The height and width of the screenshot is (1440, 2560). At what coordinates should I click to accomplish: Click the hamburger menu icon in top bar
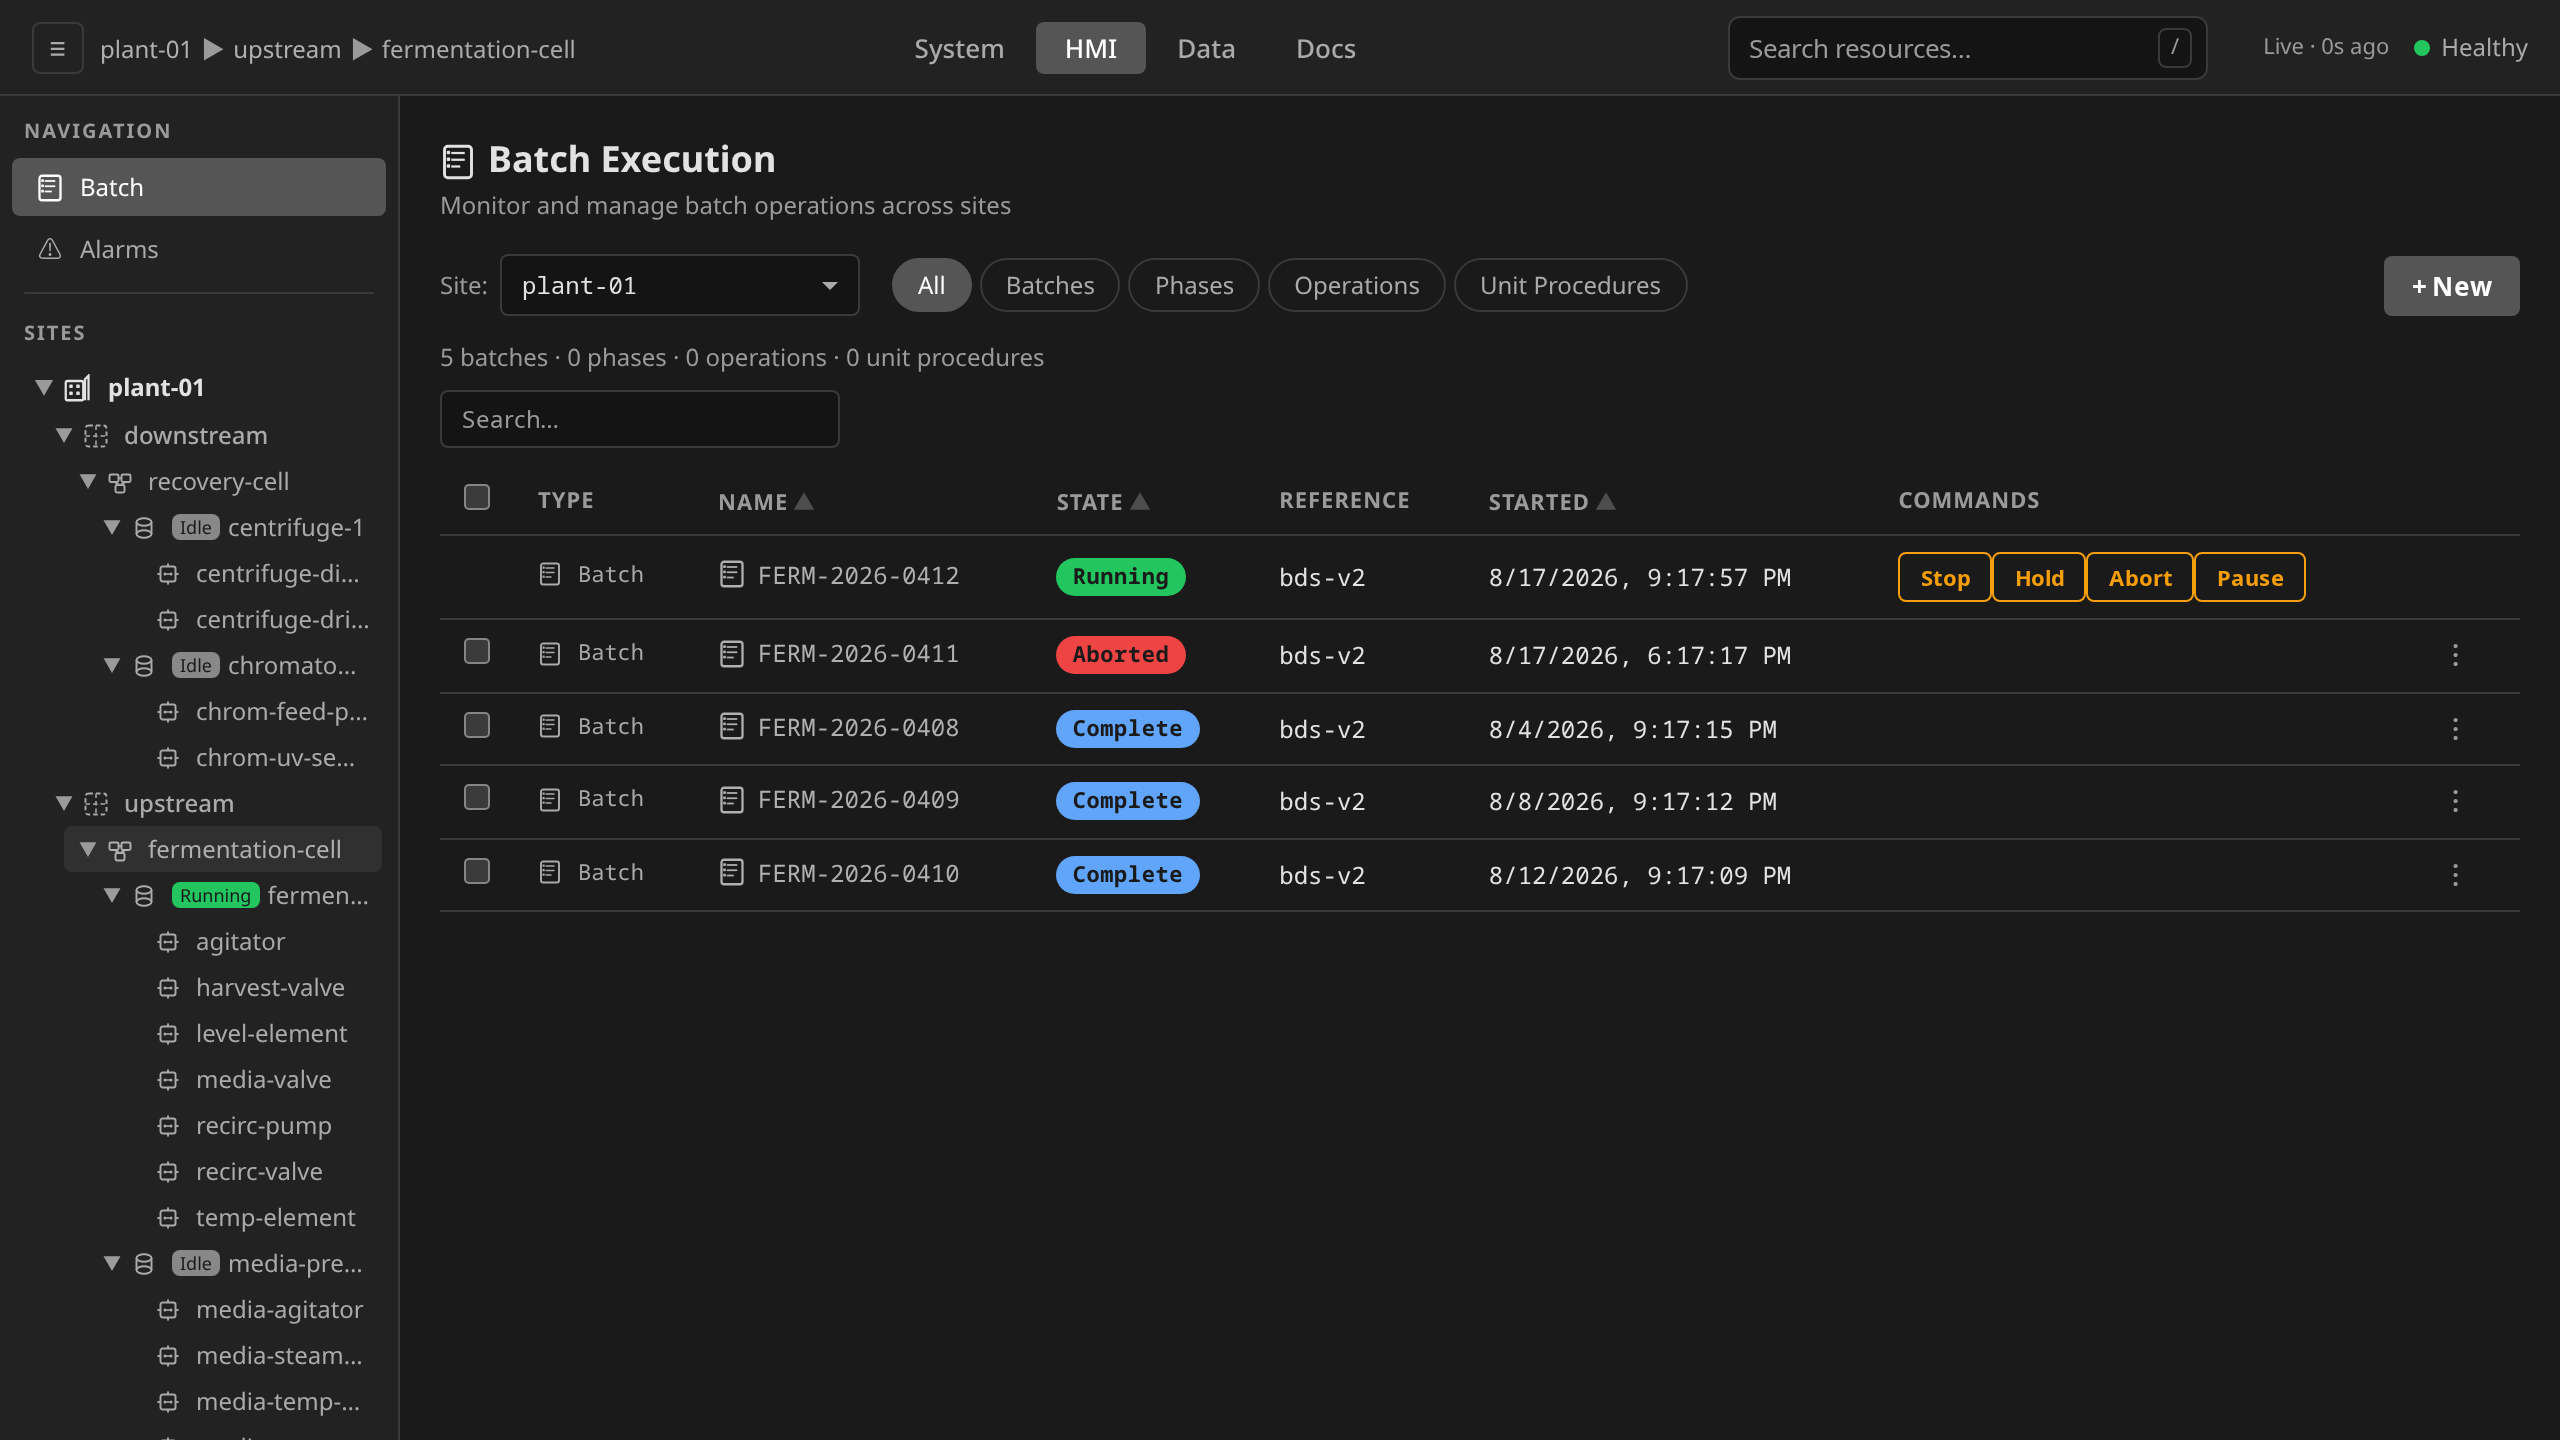[x=58, y=48]
